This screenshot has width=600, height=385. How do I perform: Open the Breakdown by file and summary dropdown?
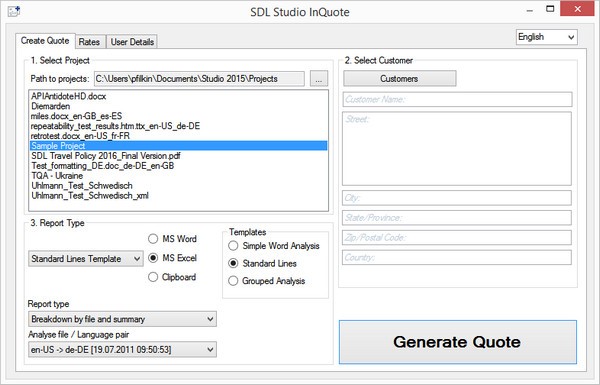point(122,319)
